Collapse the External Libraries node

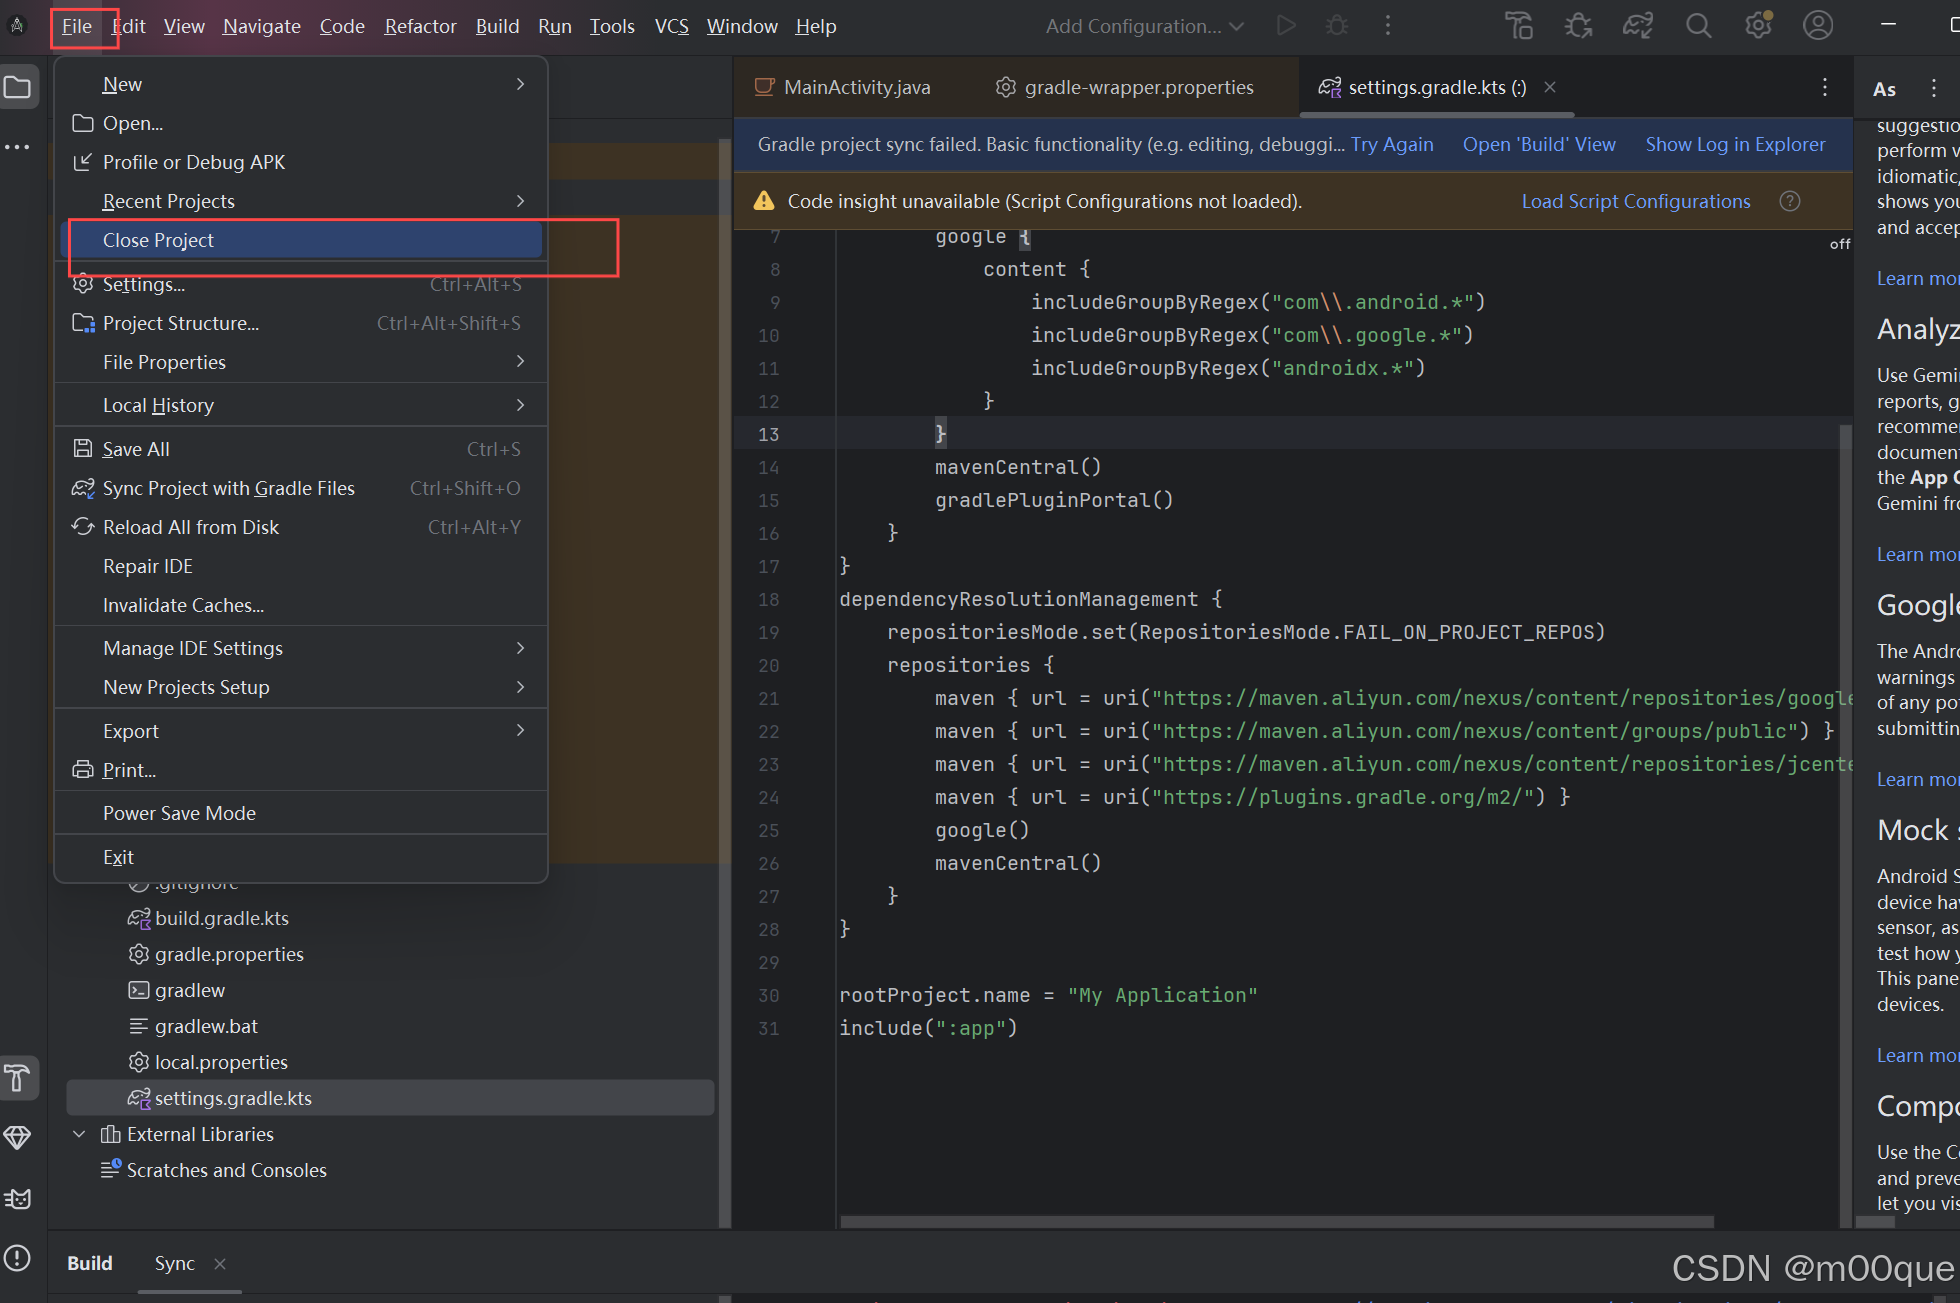tap(80, 1134)
